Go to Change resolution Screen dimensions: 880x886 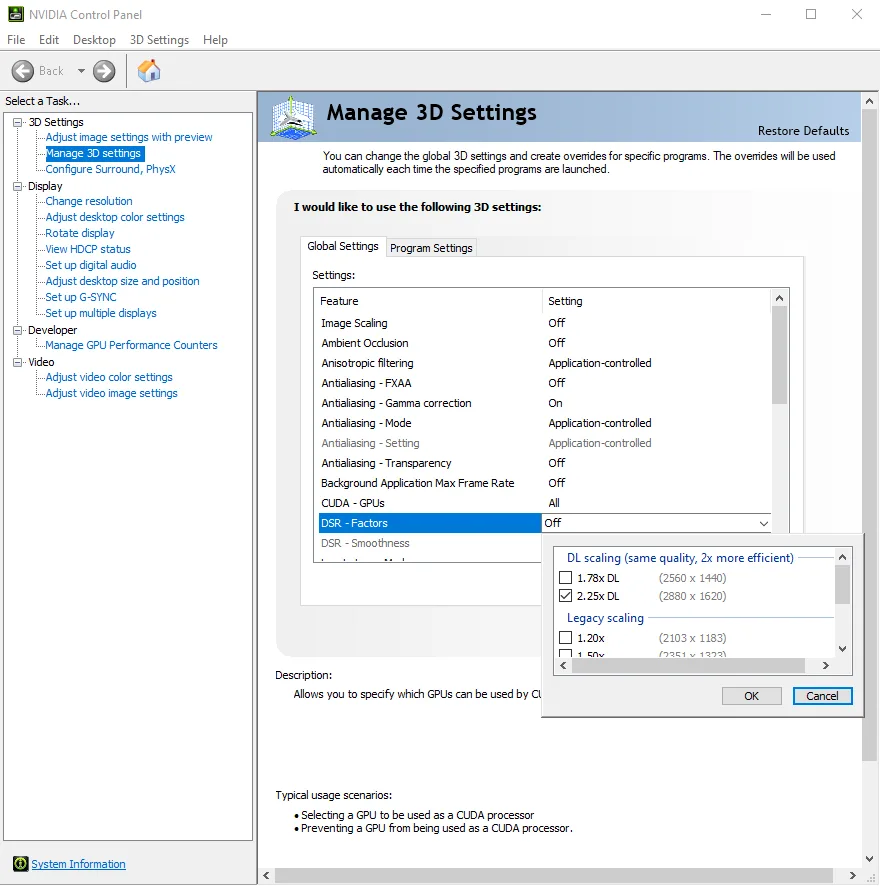pos(89,201)
